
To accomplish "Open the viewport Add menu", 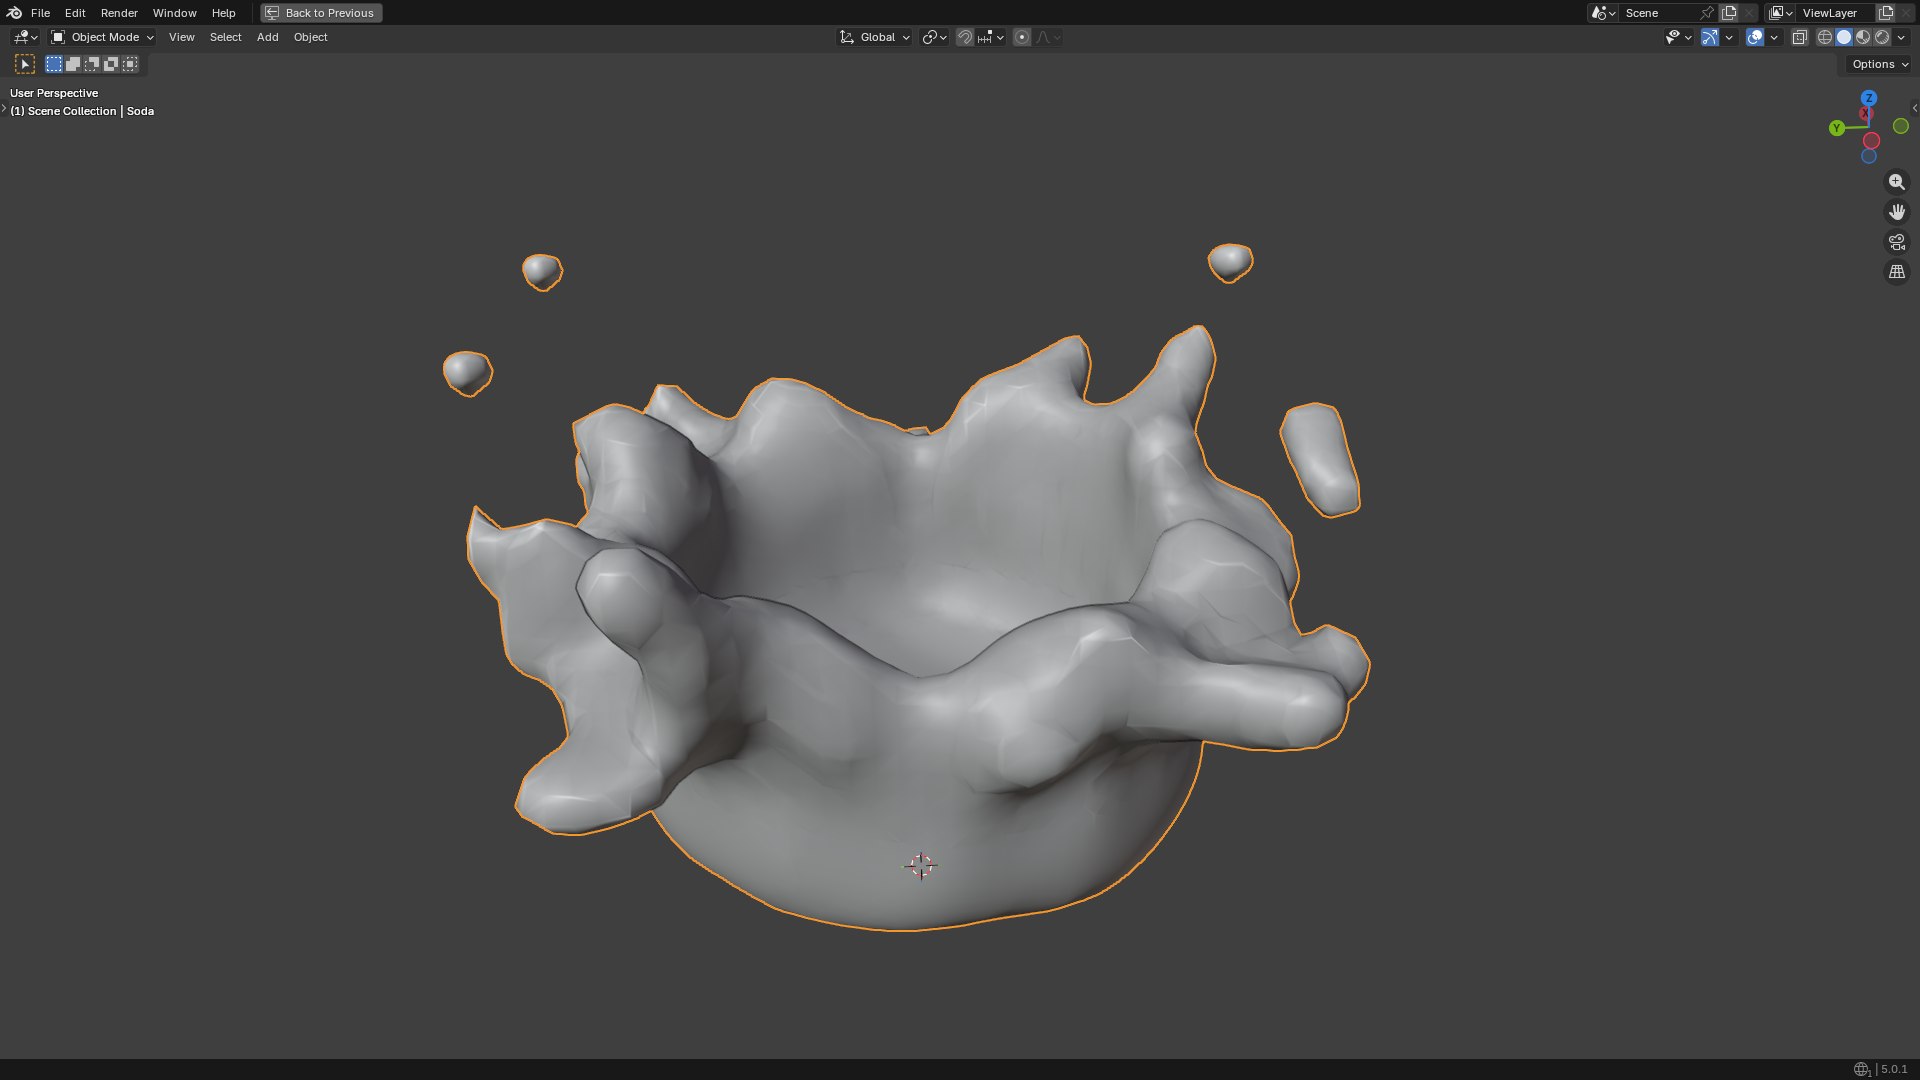I will (267, 37).
